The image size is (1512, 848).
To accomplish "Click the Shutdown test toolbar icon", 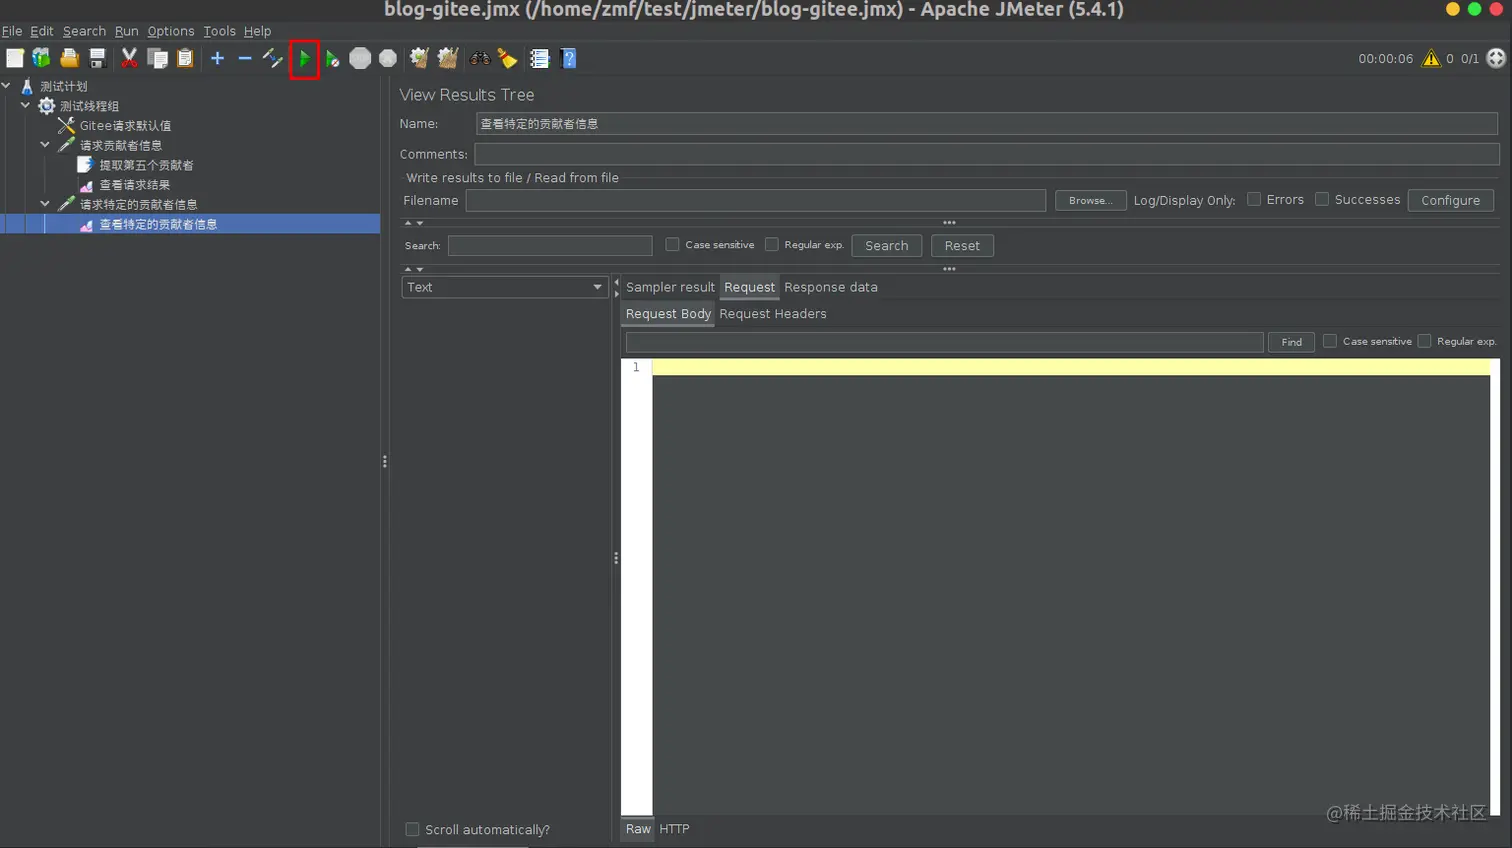I will point(388,59).
